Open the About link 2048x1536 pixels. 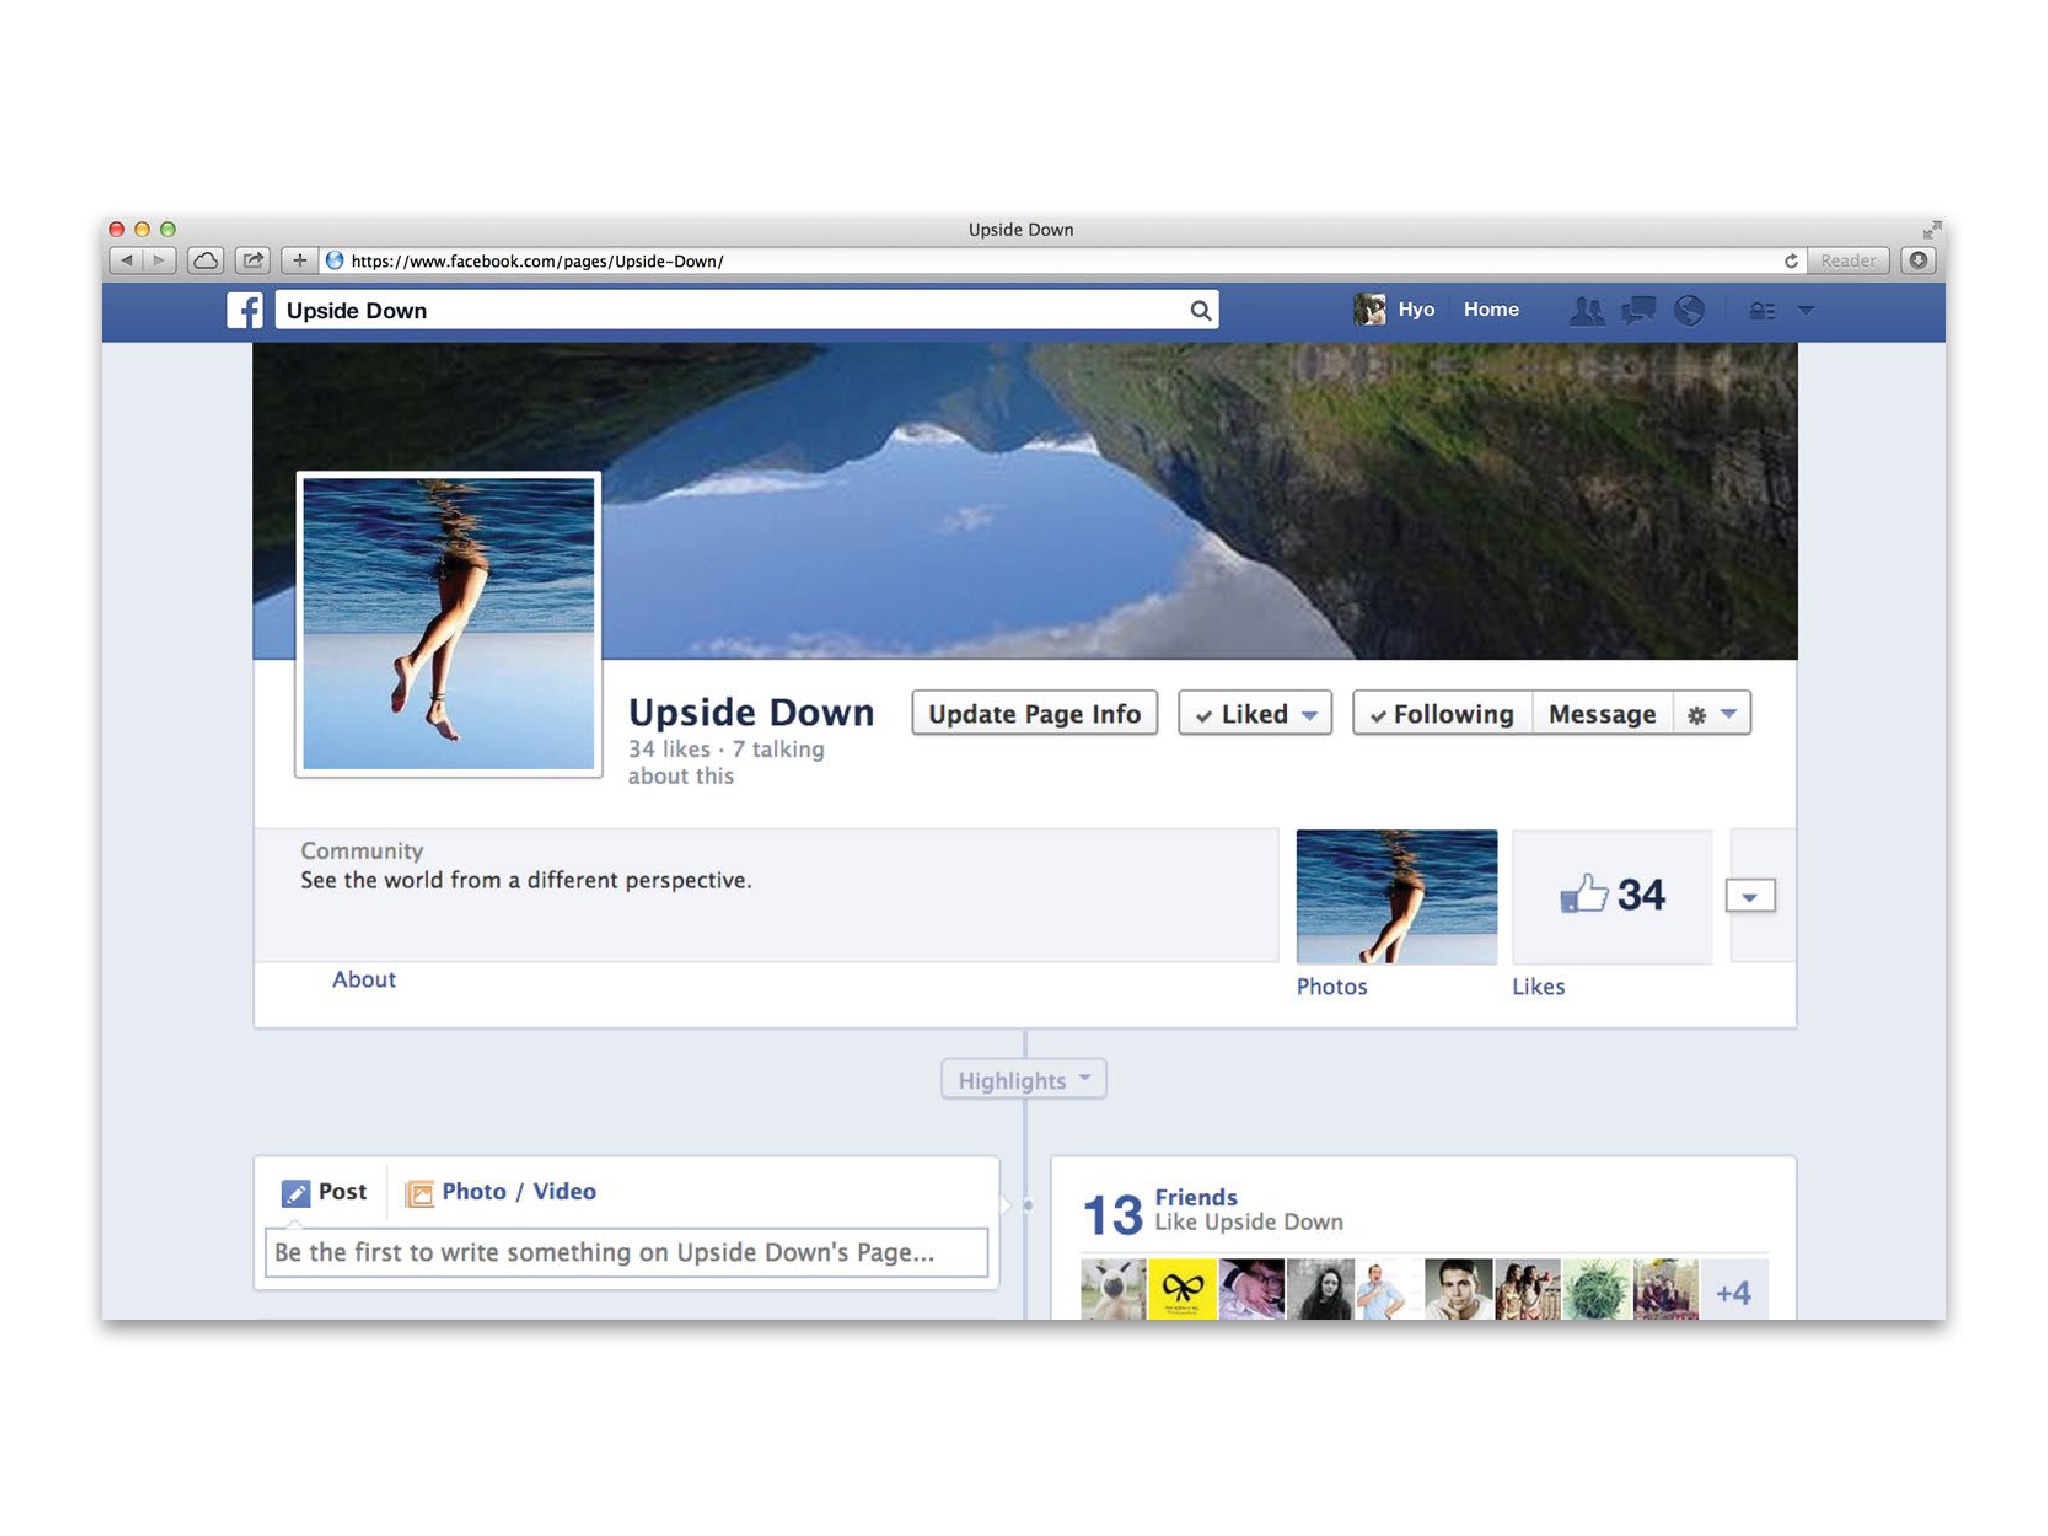(x=363, y=980)
